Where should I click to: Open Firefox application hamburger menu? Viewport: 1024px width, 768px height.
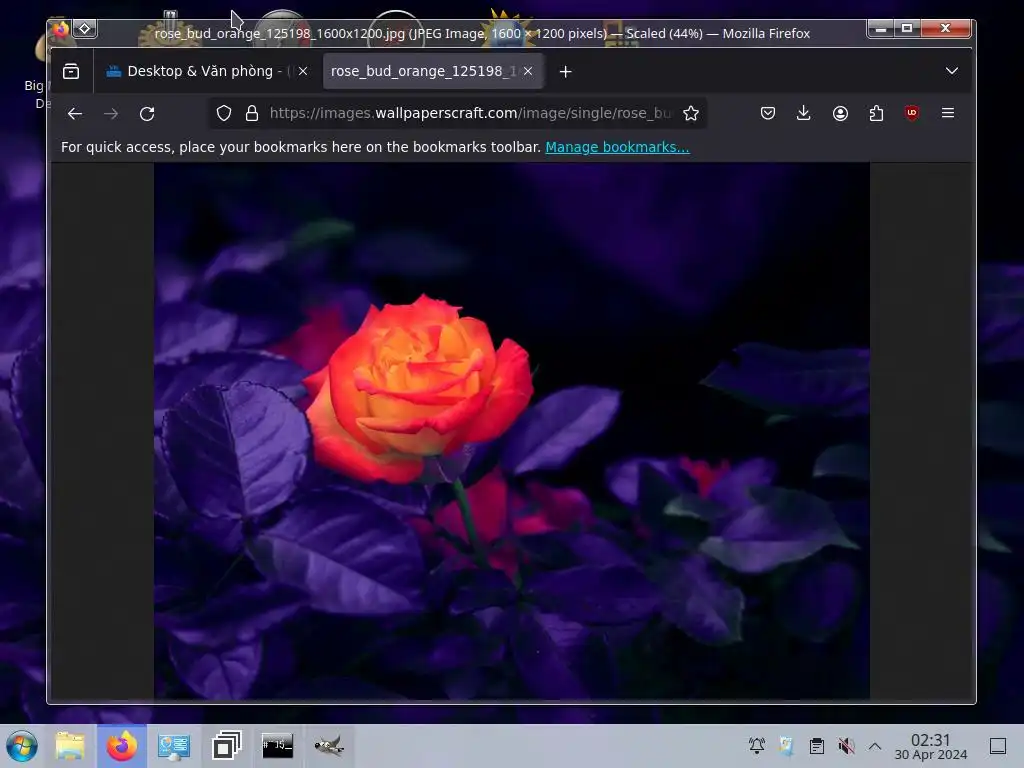(x=948, y=114)
